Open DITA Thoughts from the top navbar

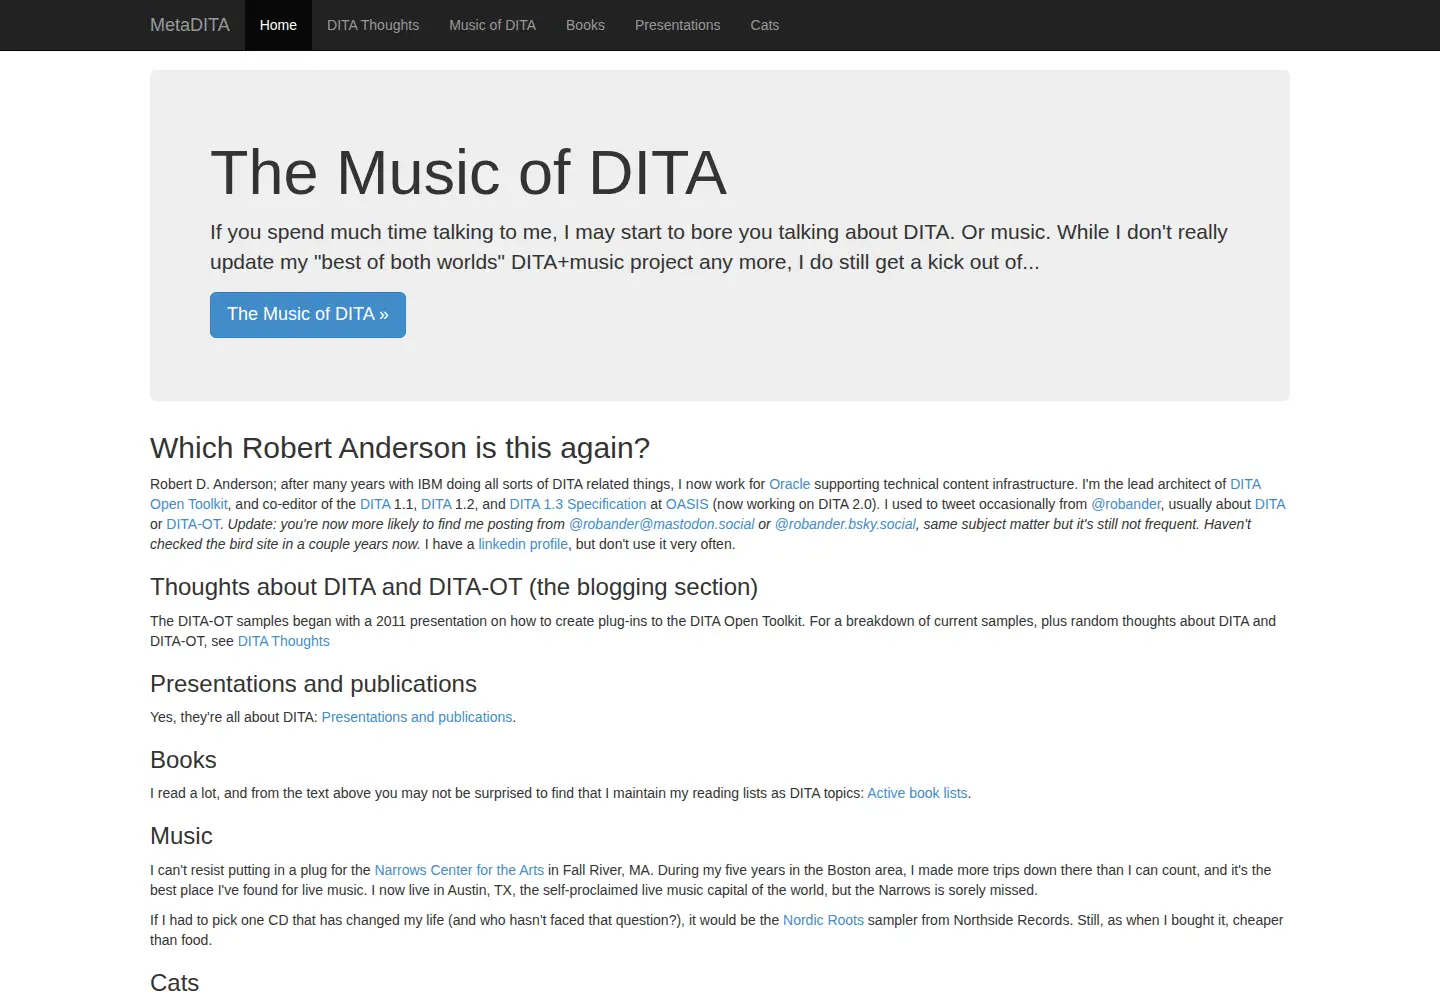click(x=373, y=25)
